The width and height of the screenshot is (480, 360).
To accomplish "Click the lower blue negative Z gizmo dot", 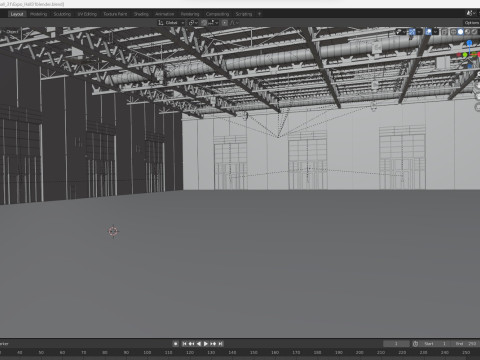I will [x=469, y=66].
